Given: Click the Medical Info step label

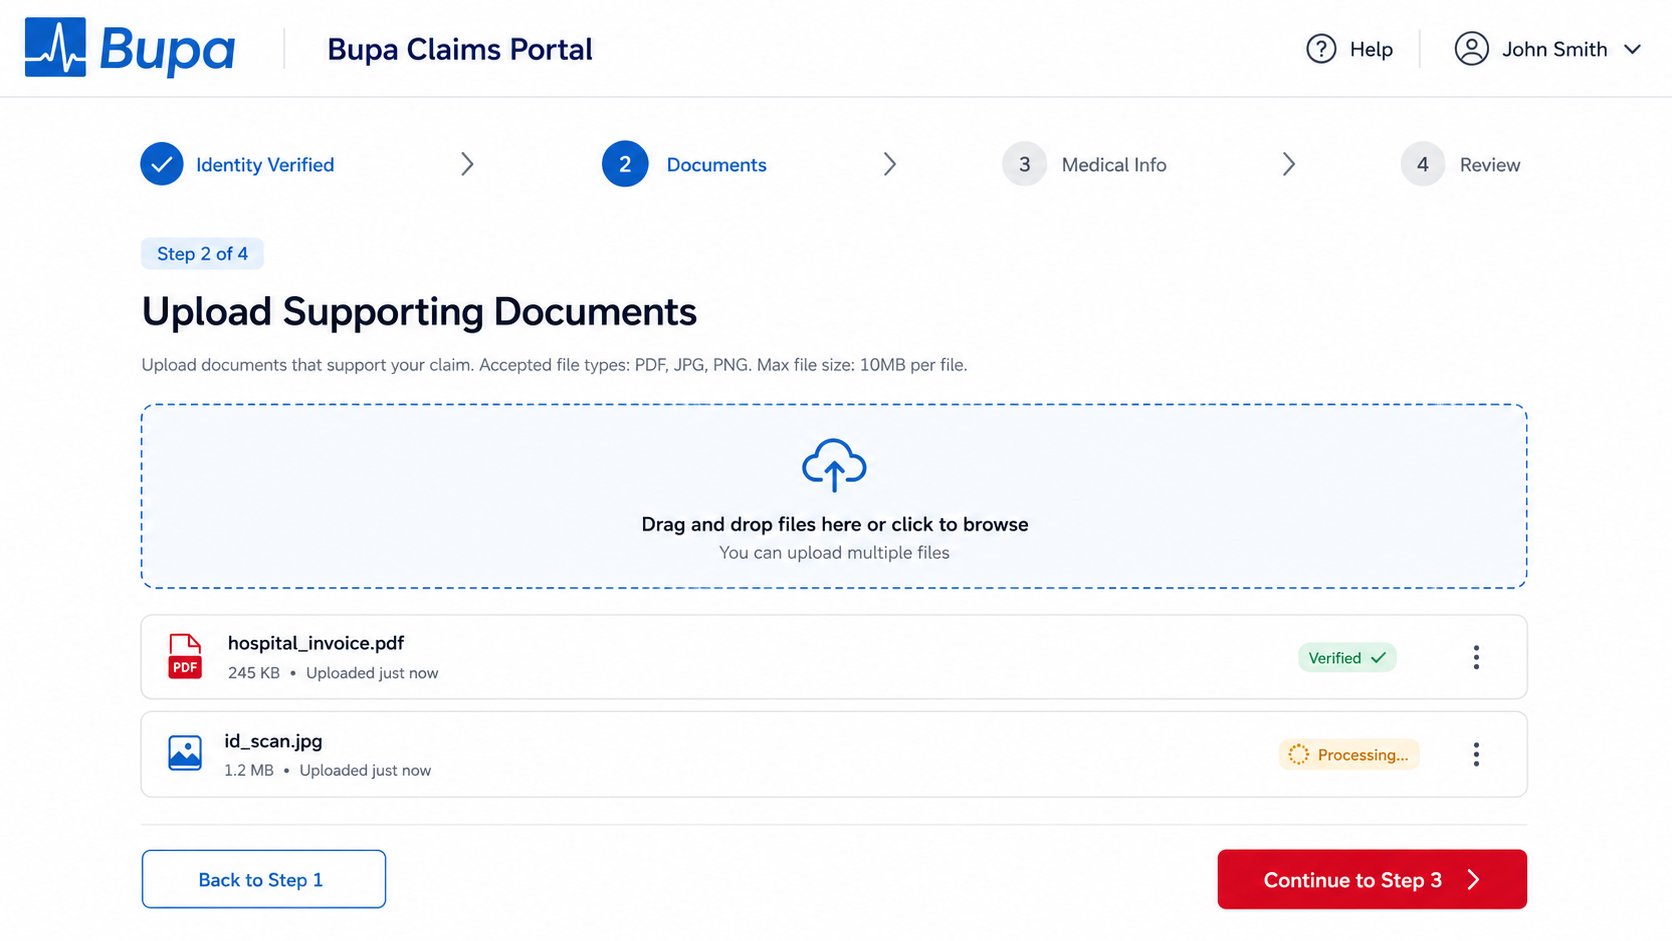Looking at the screenshot, I should (x=1114, y=165).
